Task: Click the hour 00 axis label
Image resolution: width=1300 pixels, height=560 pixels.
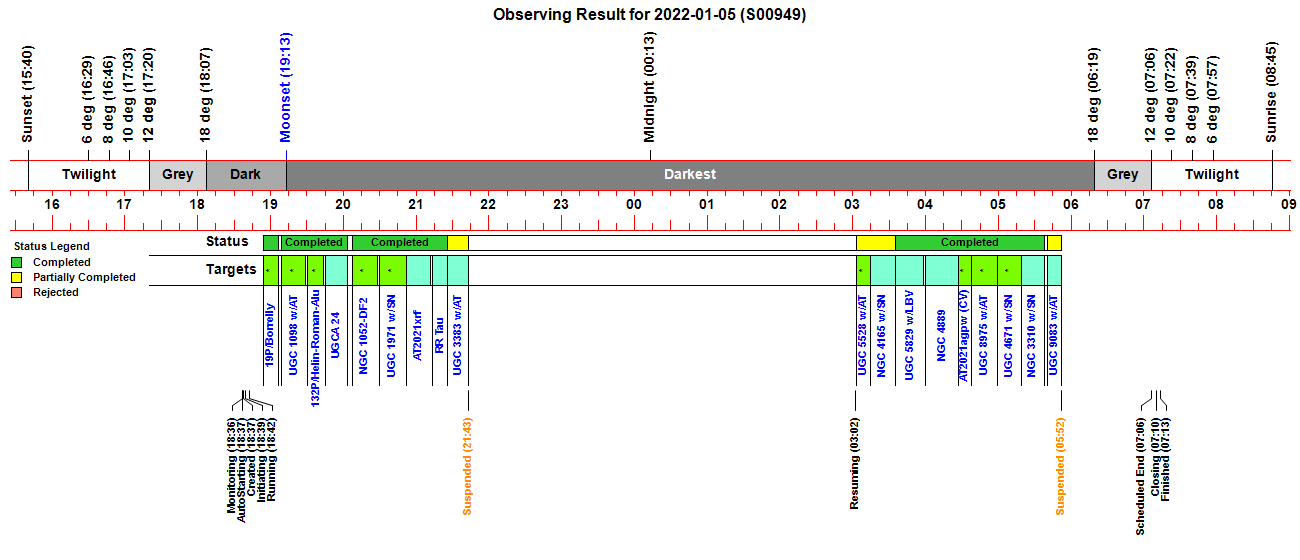Action: (x=634, y=204)
